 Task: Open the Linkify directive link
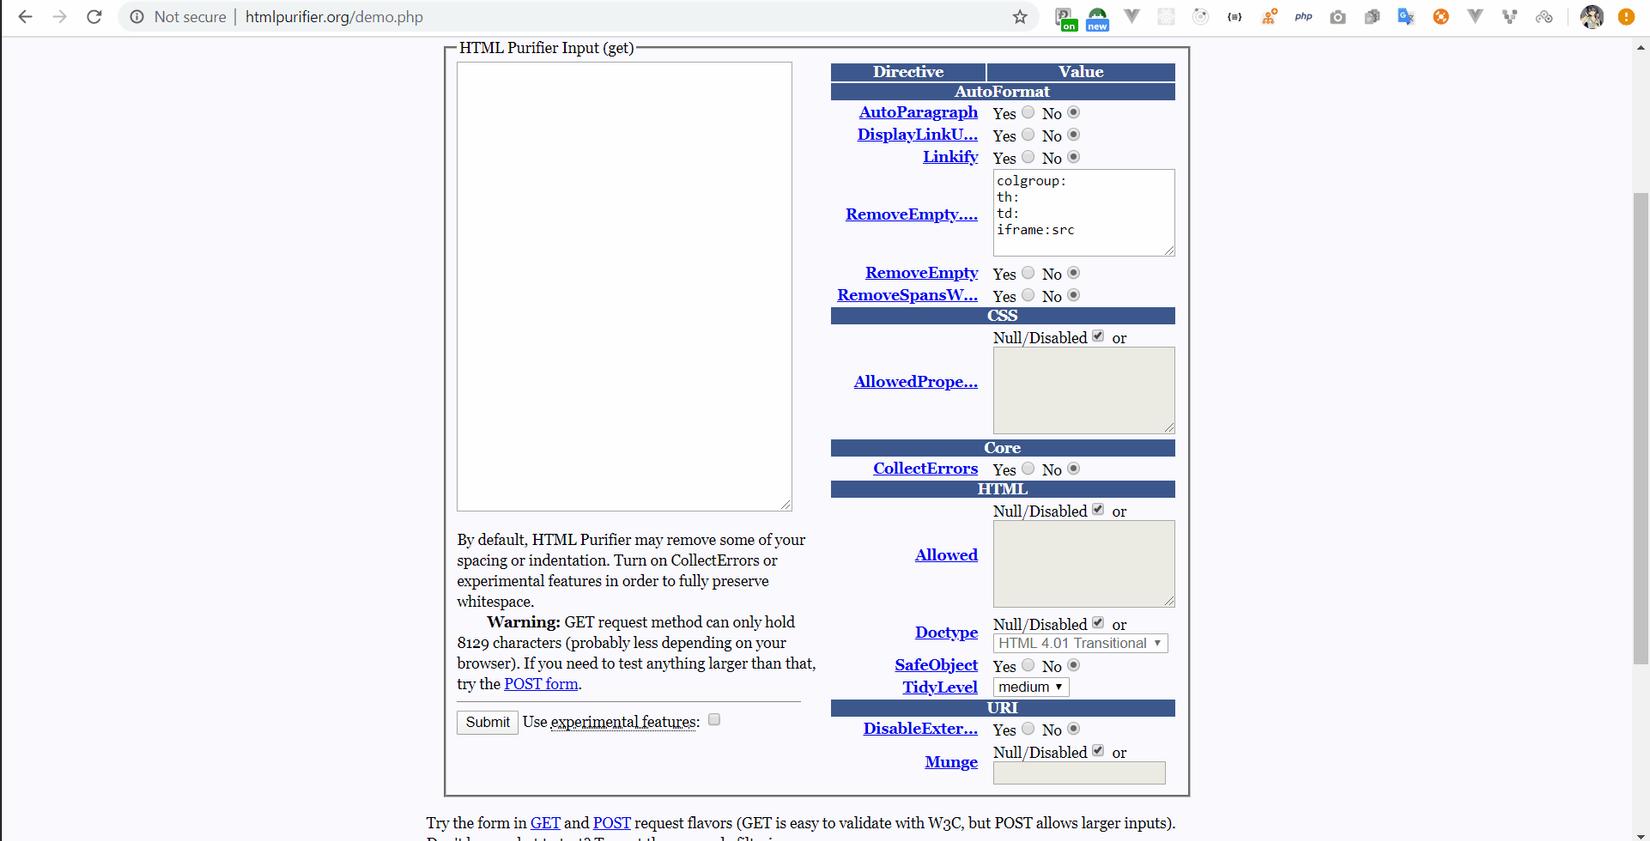click(950, 156)
